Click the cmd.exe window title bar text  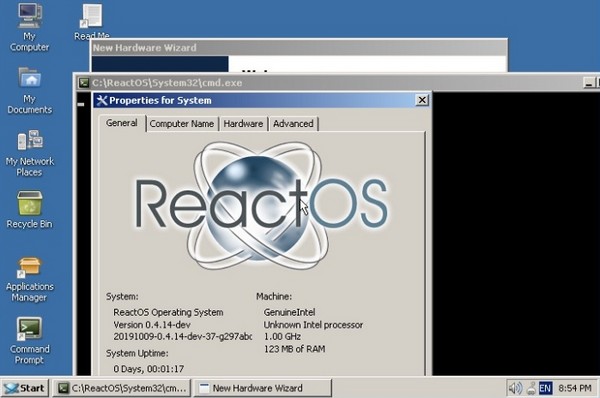tap(167, 83)
